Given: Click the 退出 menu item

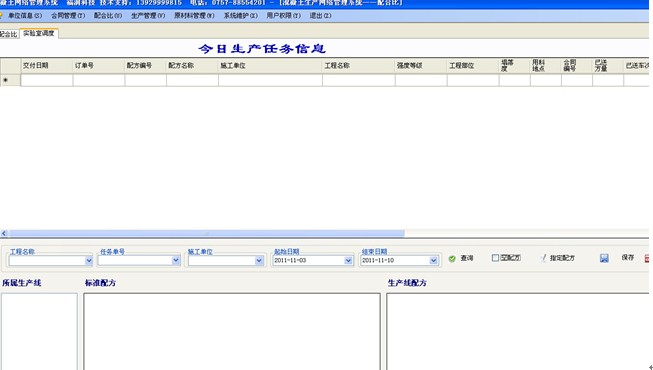Looking at the screenshot, I should pyautogui.click(x=320, y=15).
